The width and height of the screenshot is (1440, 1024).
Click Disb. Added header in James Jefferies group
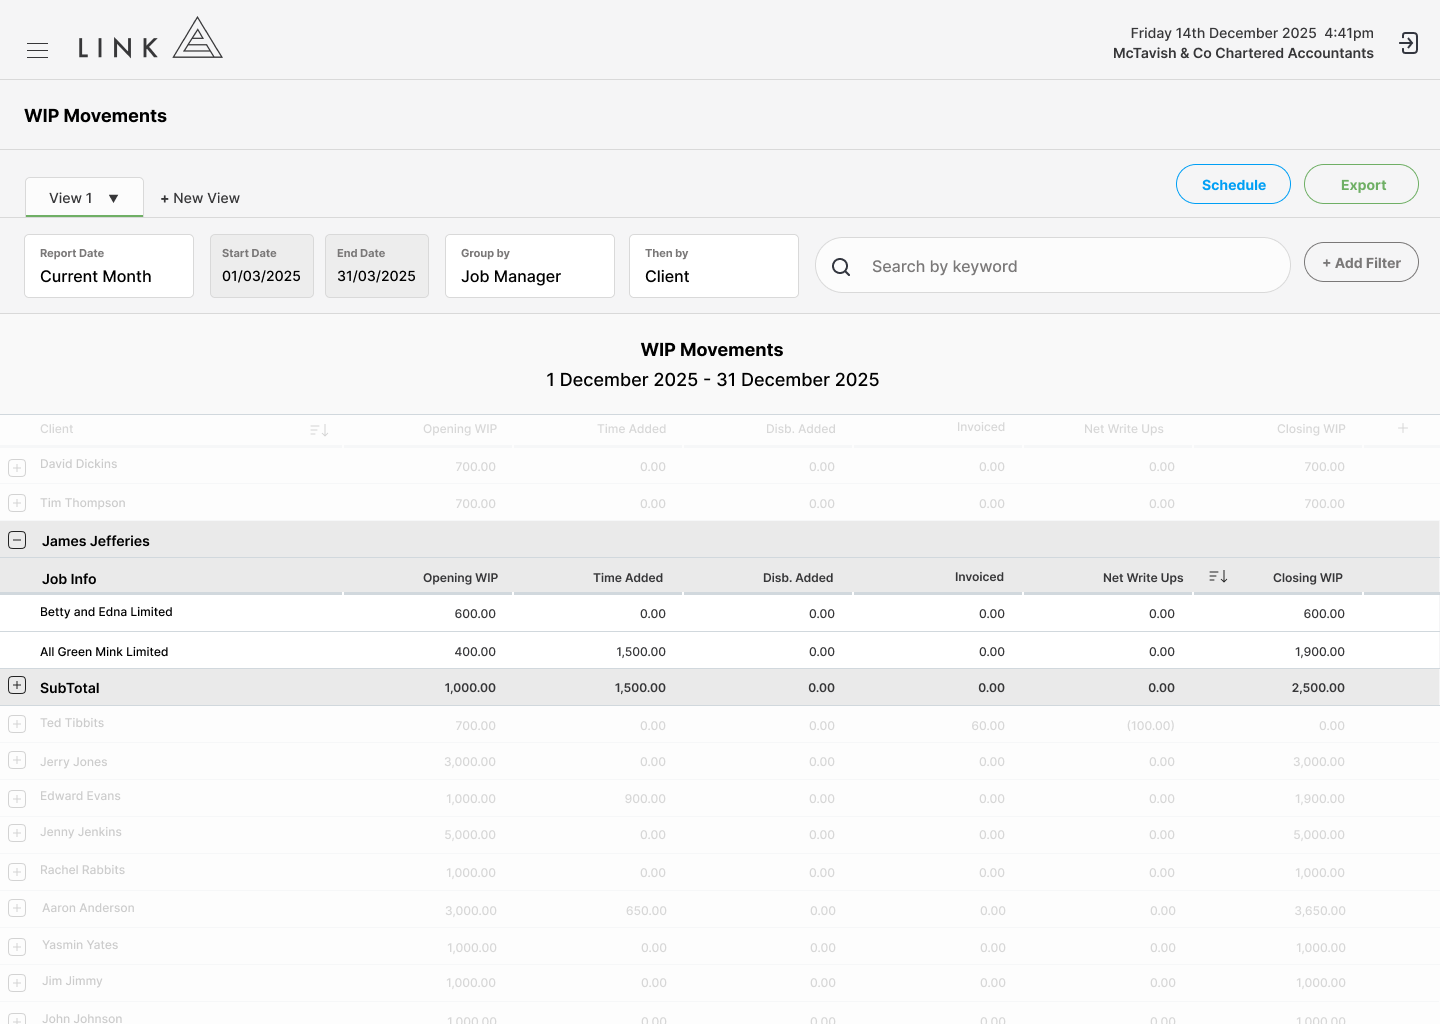pyautogui.click(x=798, y=578)
